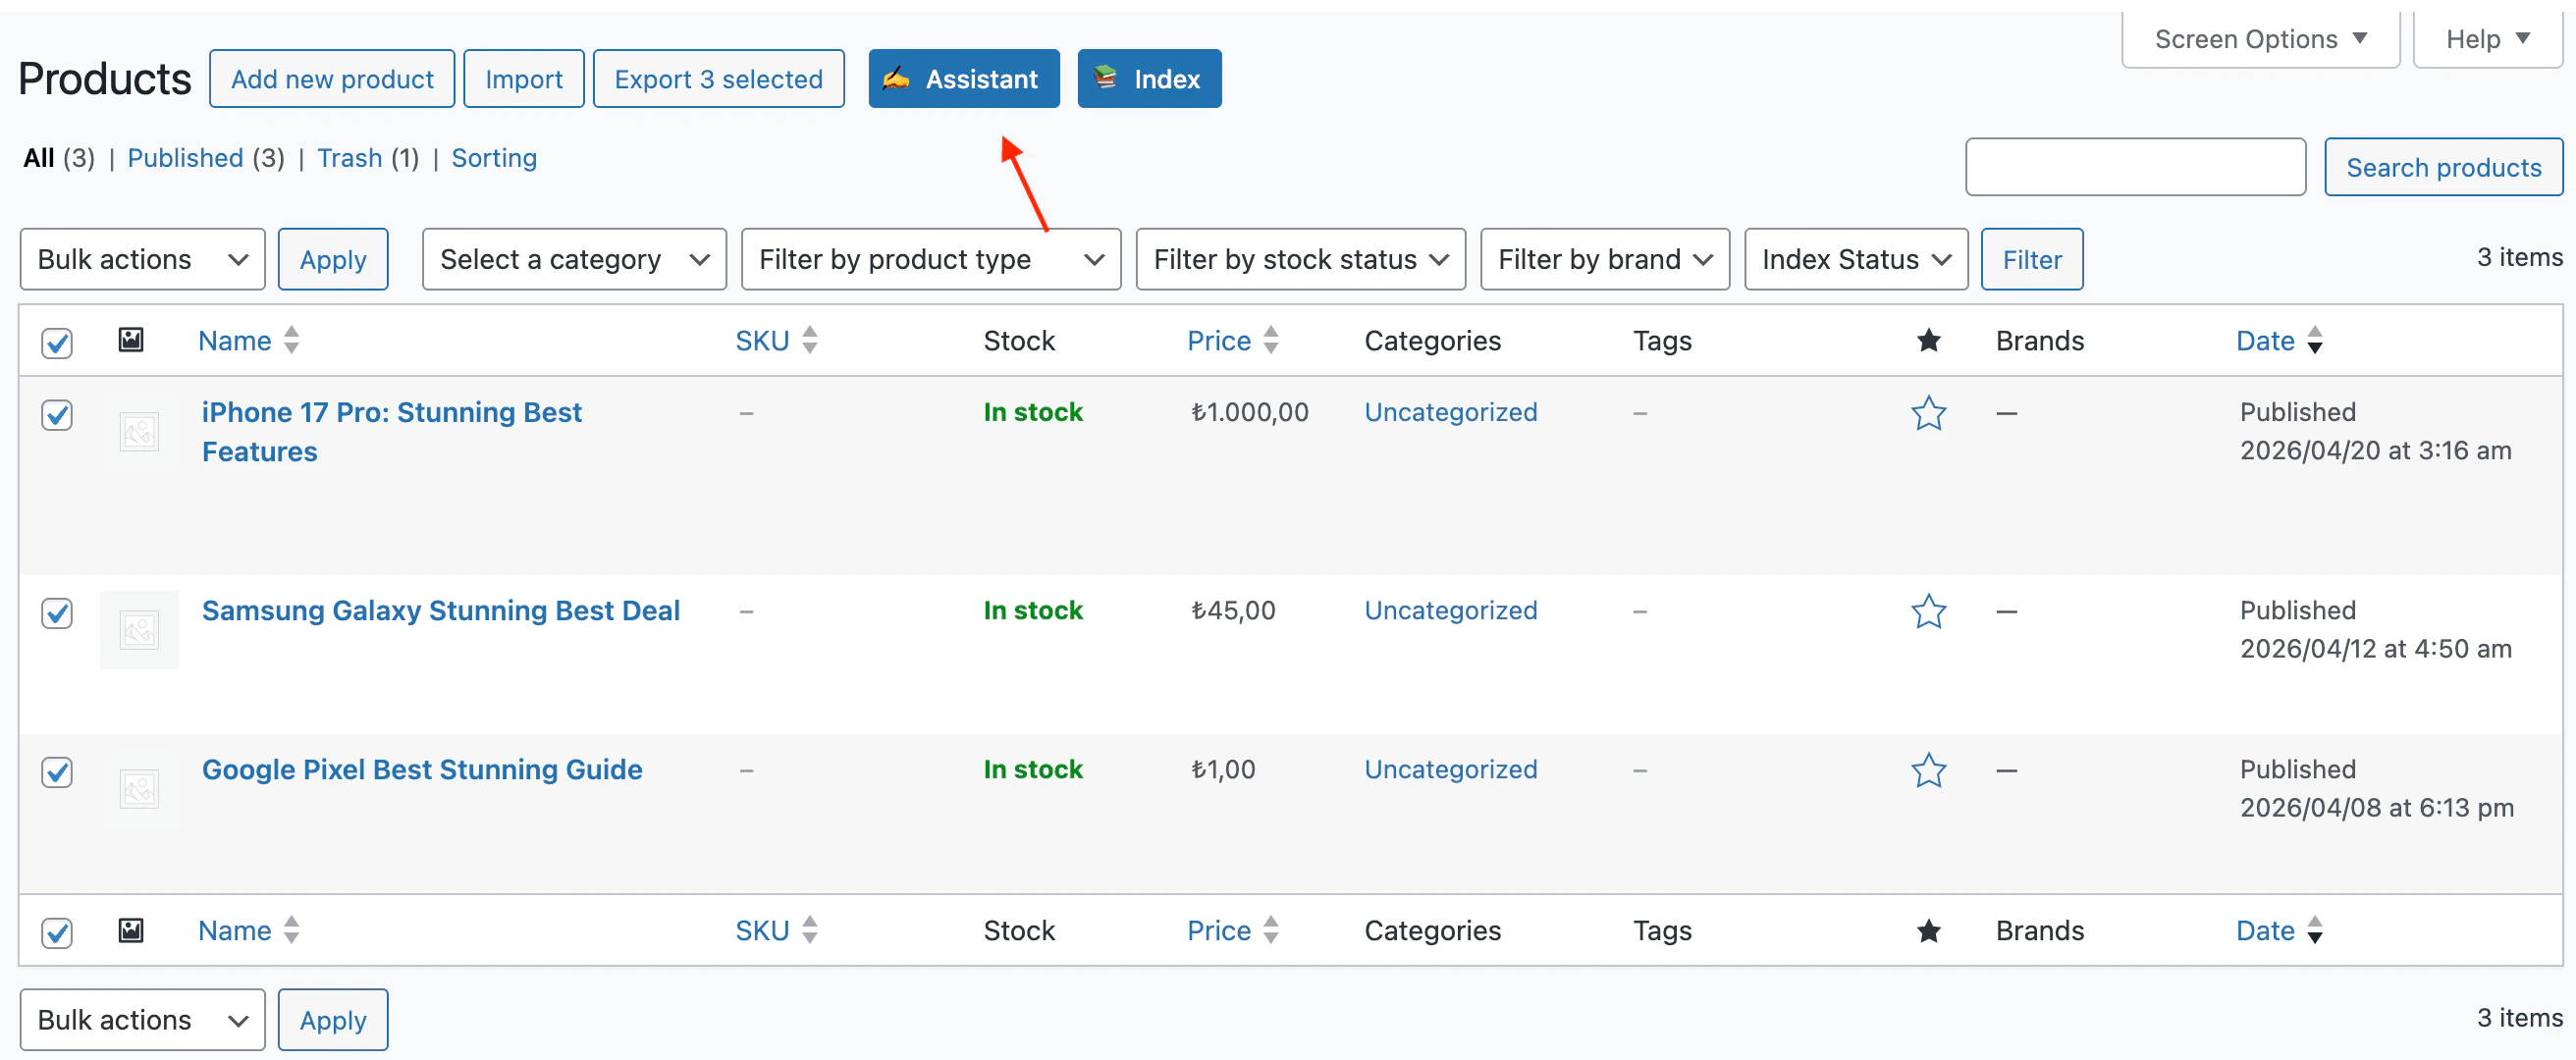Viewport: 2576px width, 1060px height.
Task: Expand the Help panel
Action: click(x=2487, y=39)
